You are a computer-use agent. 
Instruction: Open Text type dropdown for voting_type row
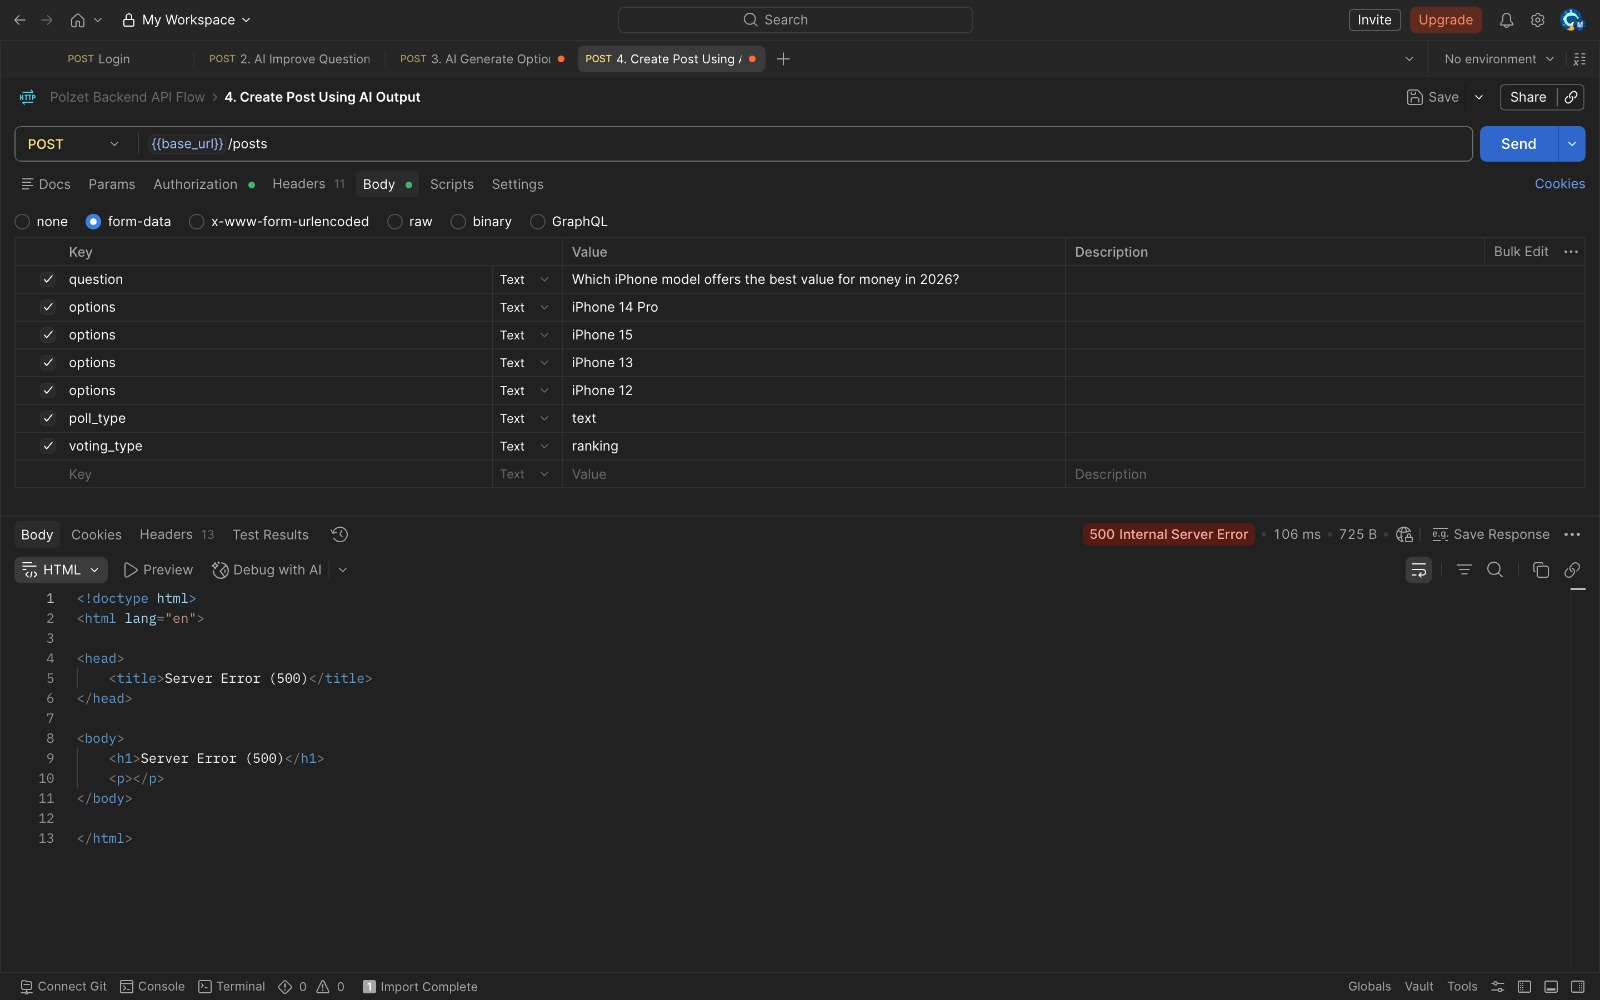(x=525, y=446)
